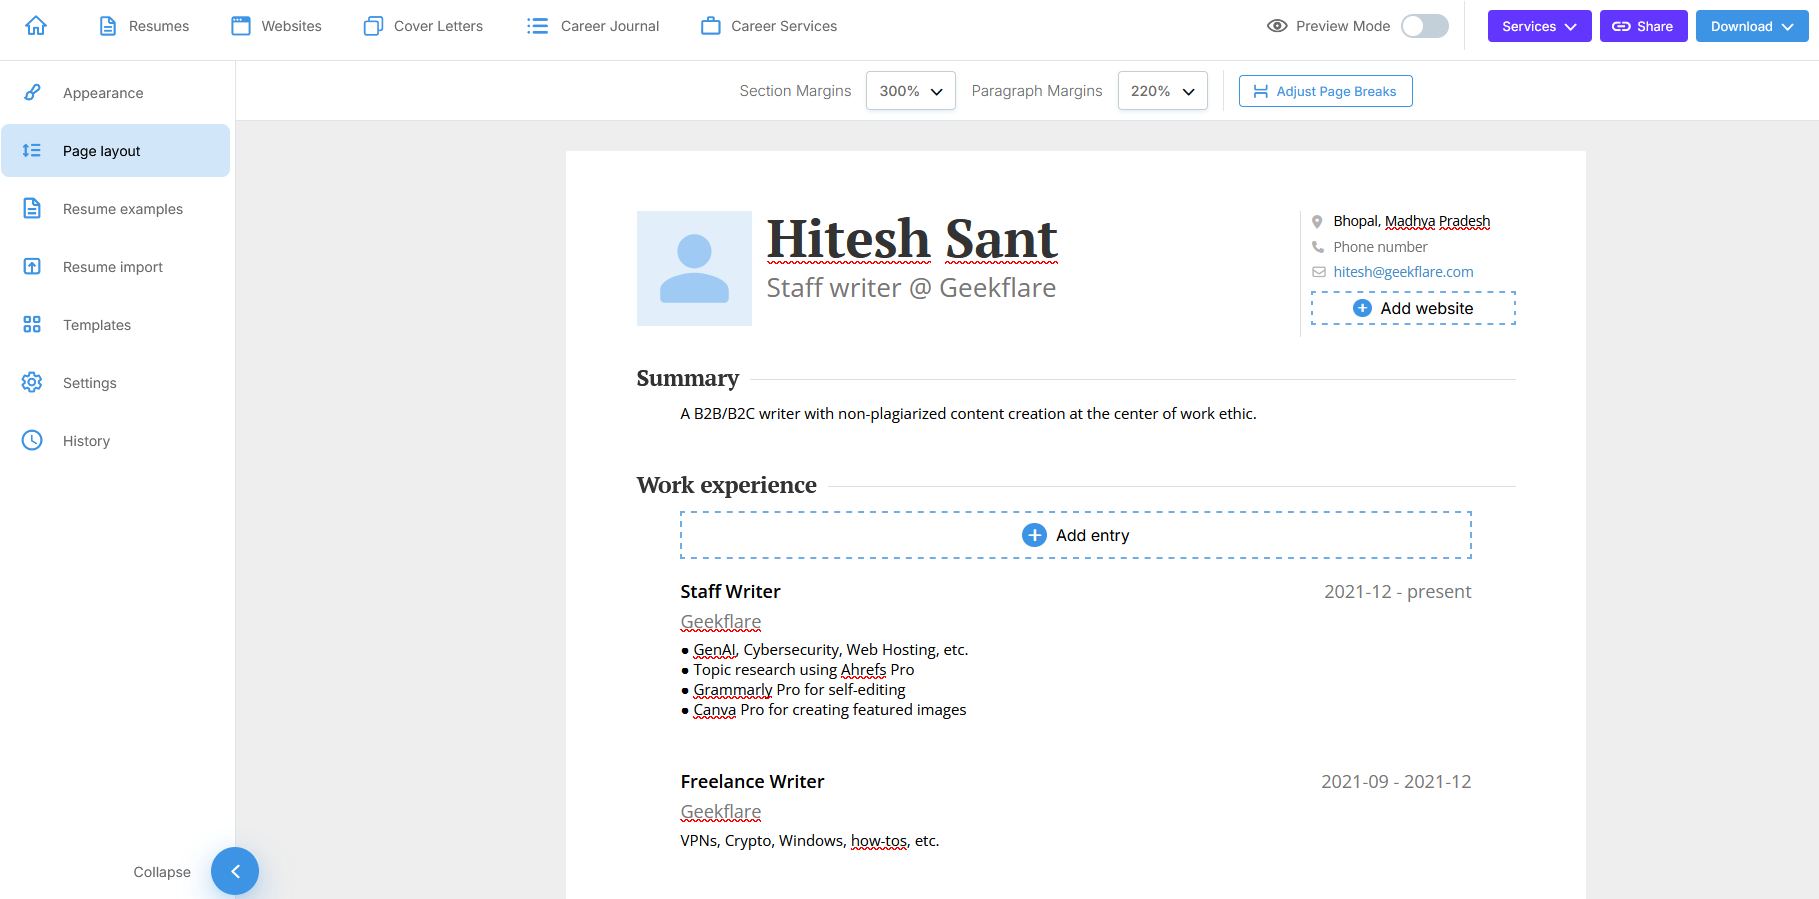Select Templates in the sidebar
The height and width of the screenshot is (899, 1819).
pyautogui.click(x=116, y=325)
